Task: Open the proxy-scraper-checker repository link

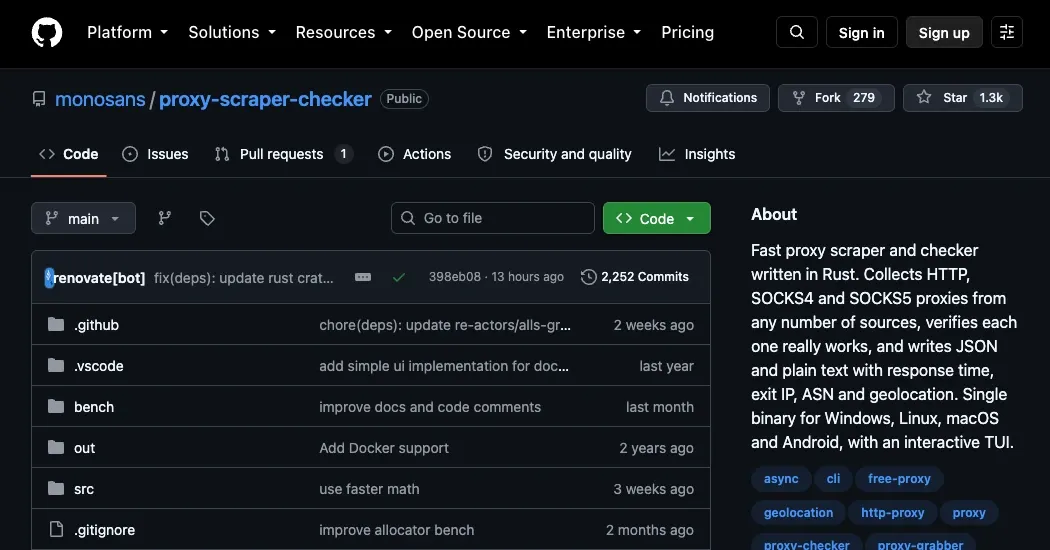Action: pyautogui.click(x=265, y=99)
